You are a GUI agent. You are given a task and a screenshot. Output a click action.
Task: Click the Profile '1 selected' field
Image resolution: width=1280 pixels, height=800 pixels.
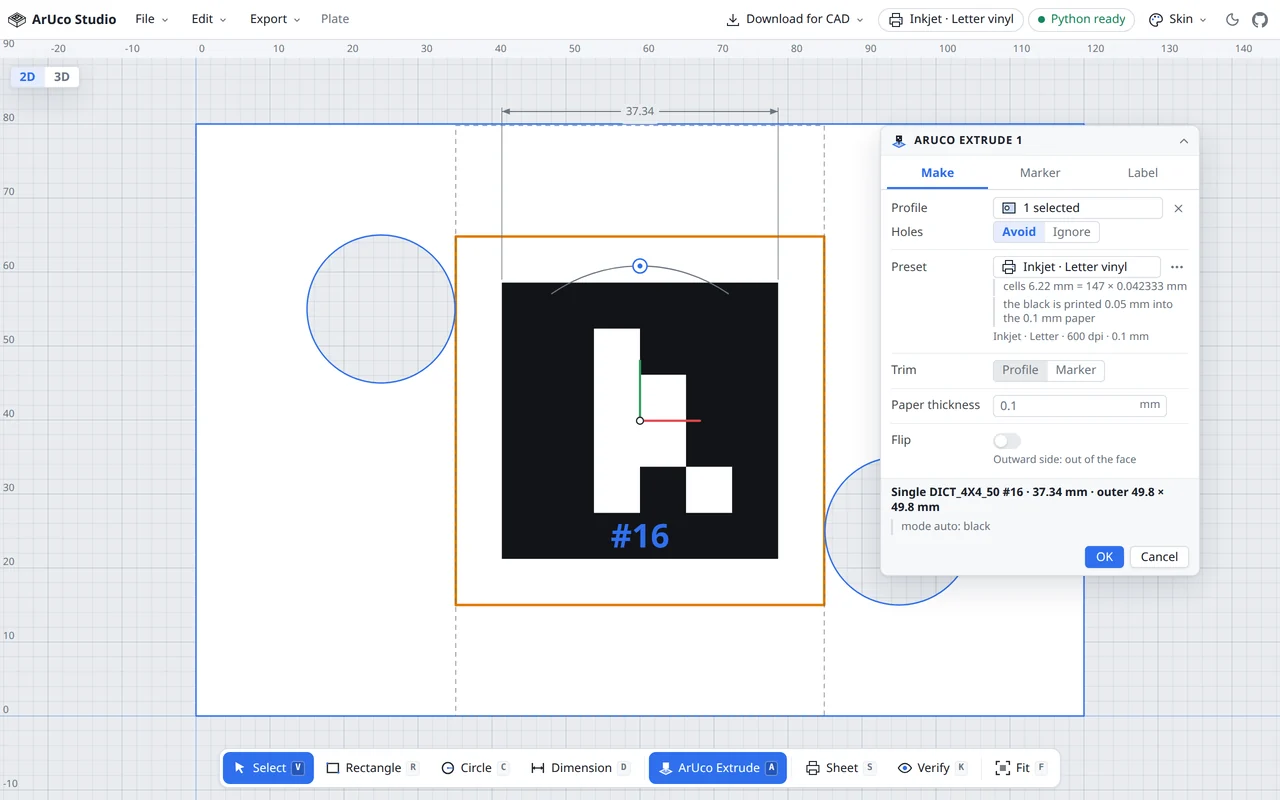coord(1078,208)
